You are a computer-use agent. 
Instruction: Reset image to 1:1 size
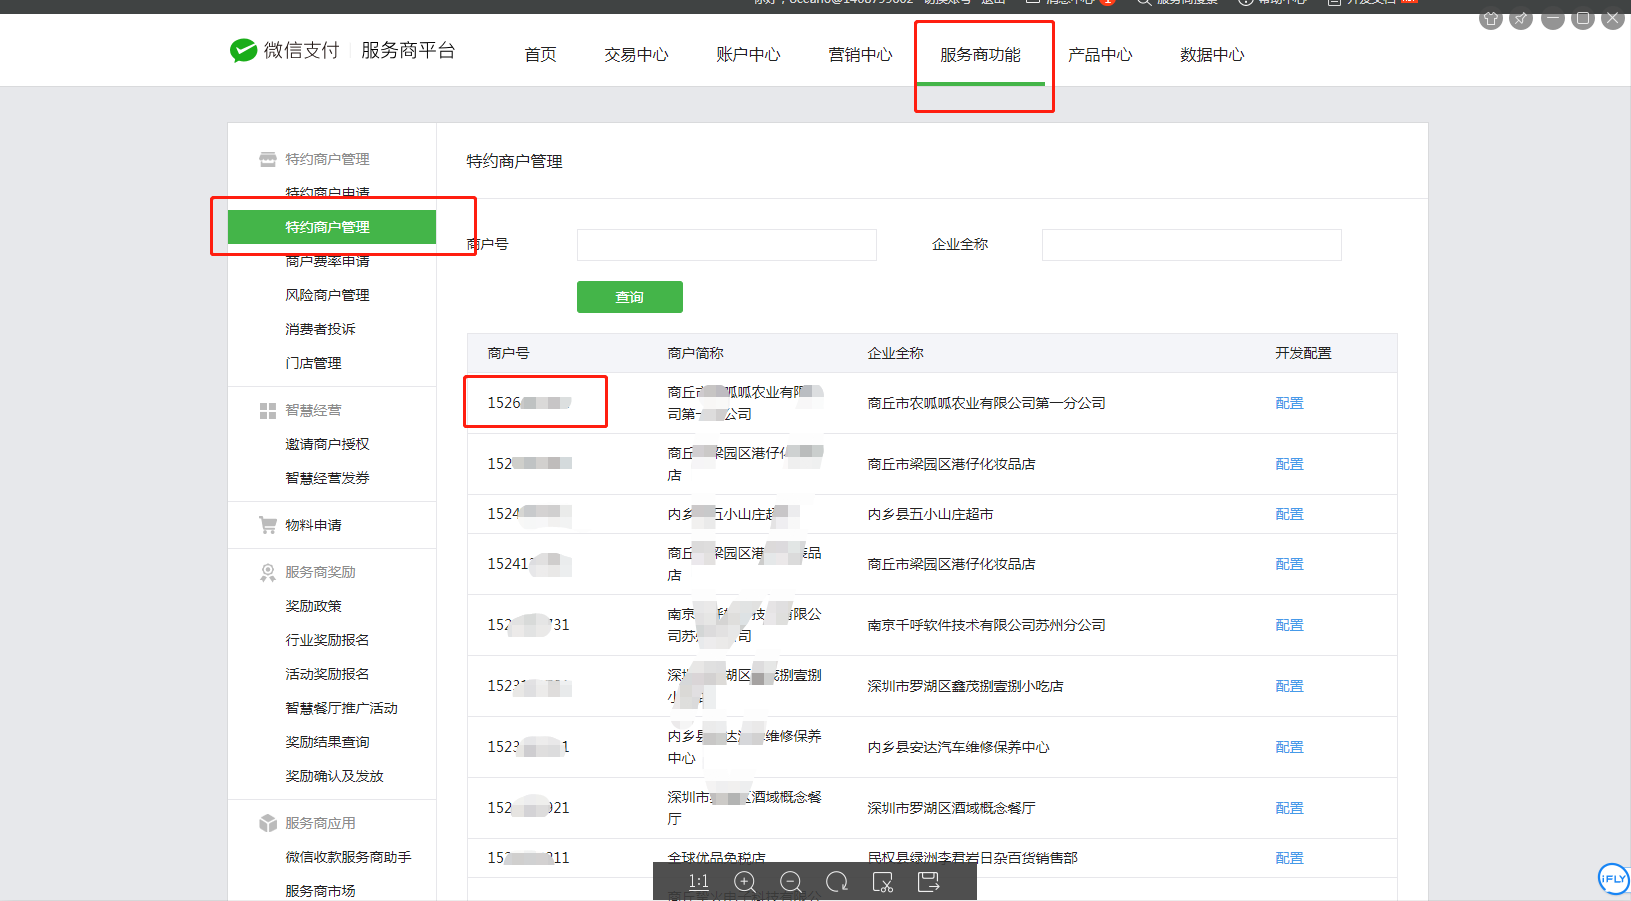point(699,881)
